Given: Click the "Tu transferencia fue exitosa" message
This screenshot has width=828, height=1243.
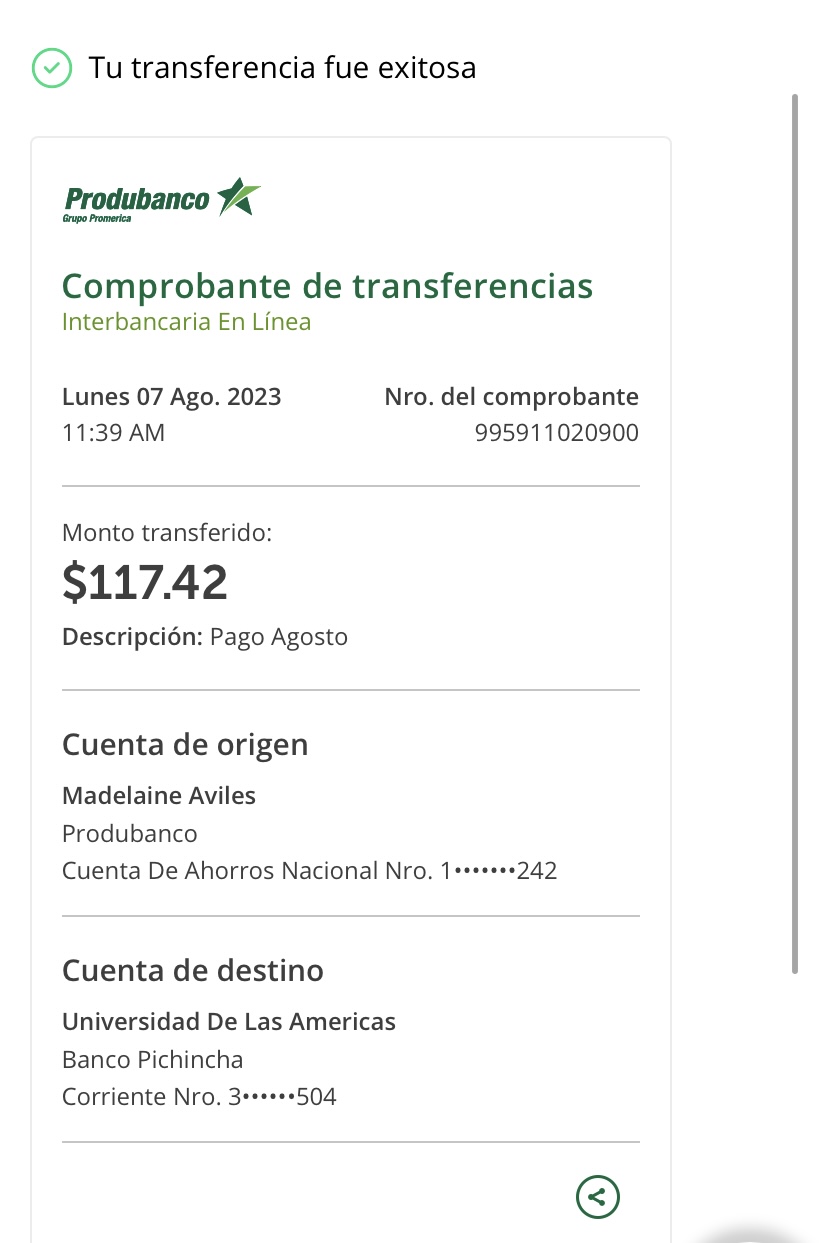Looking at the screenshot, I should click(282, 68).
